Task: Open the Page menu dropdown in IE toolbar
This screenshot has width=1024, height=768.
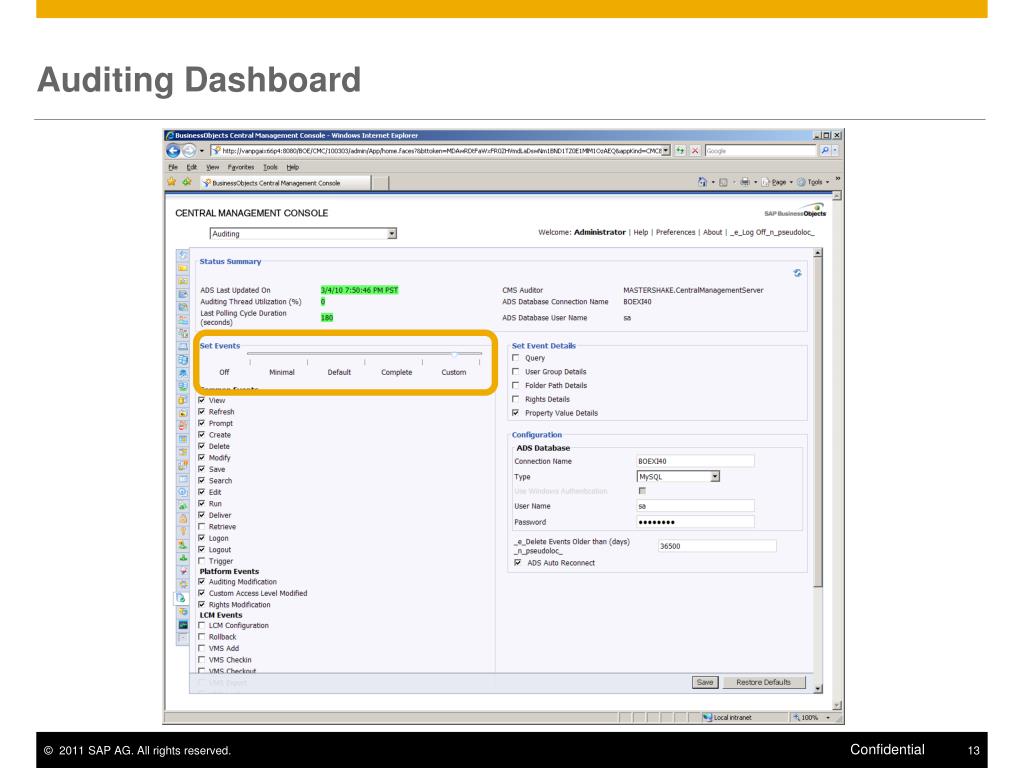Action: point(778,182)
